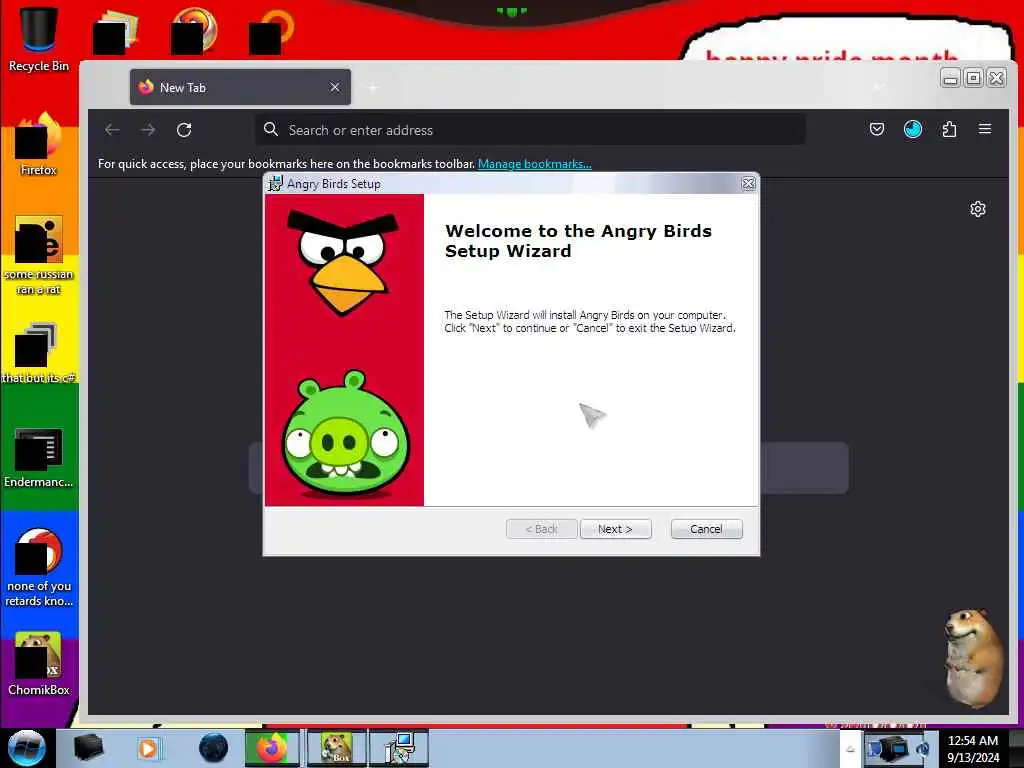The image size is (1024, 768).
Task: Open Endermanc... desktop icon
Action: tap(39, 458)
